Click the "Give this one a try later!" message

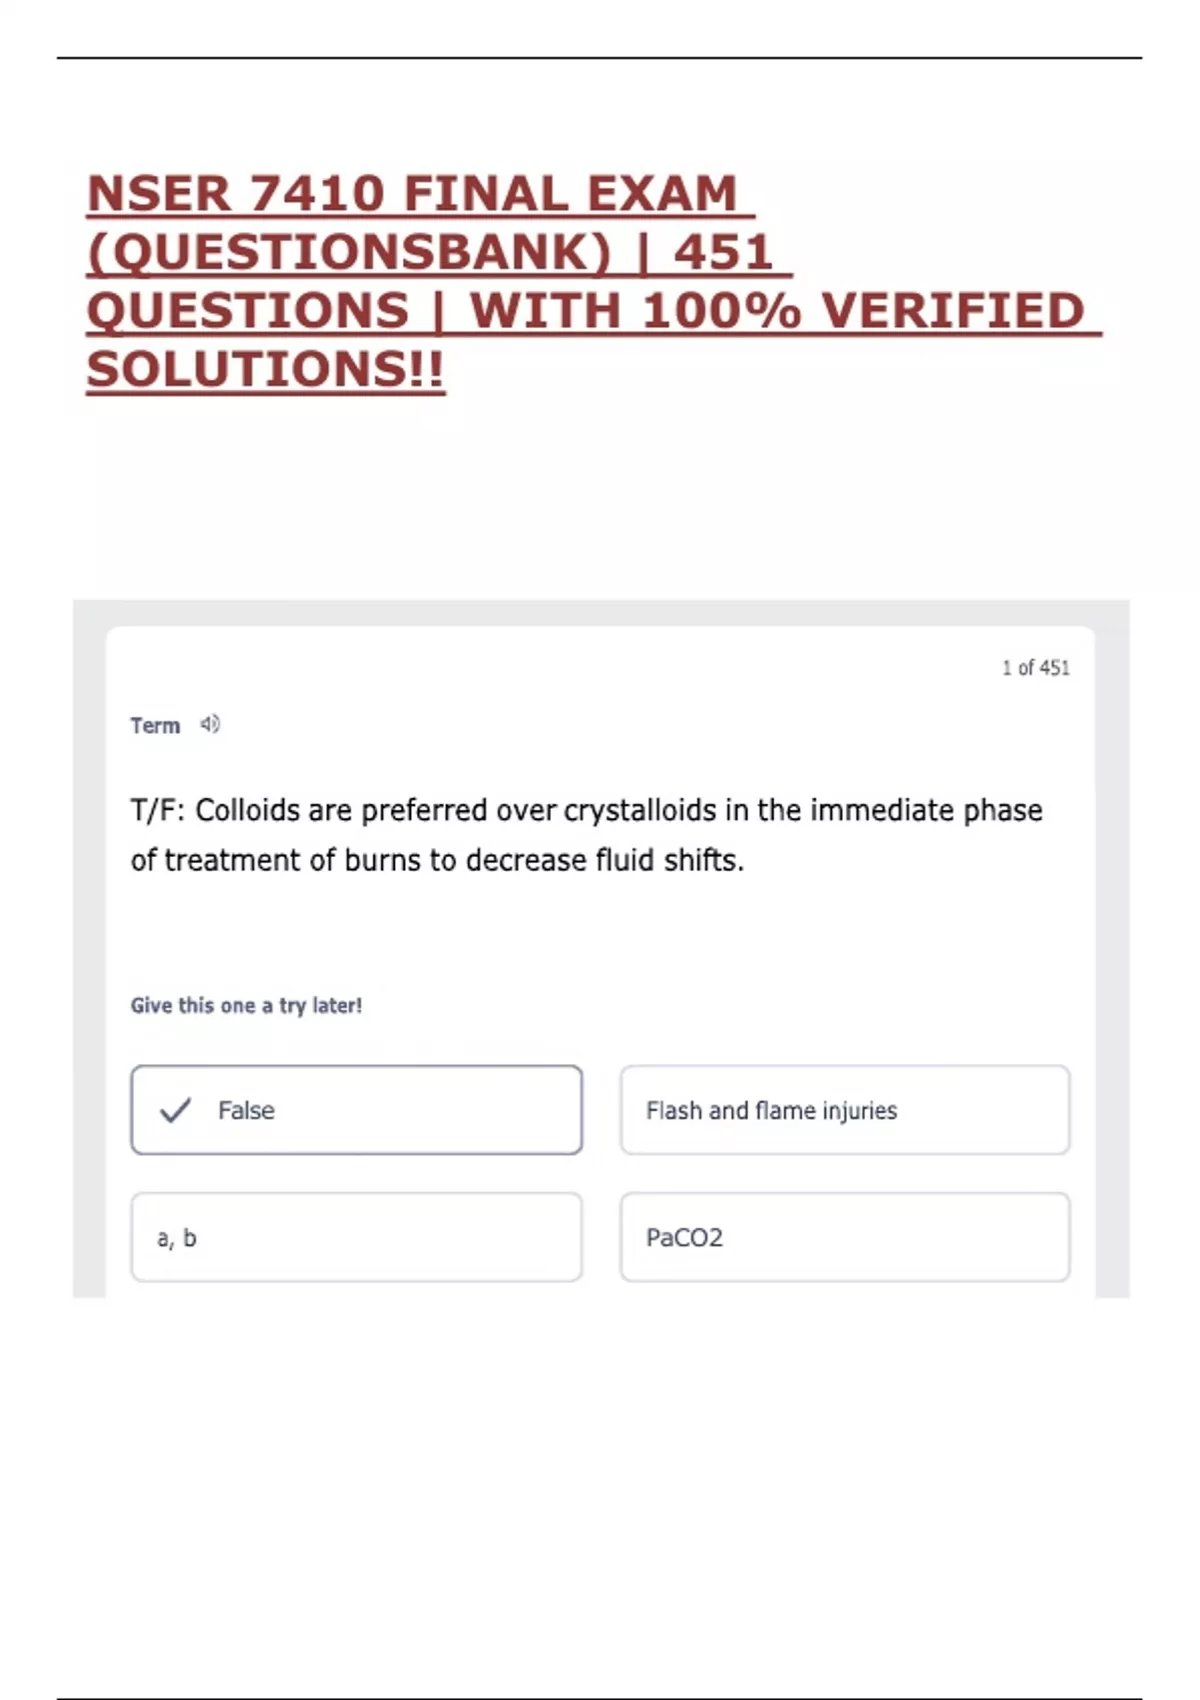[x=246, y=1005]
